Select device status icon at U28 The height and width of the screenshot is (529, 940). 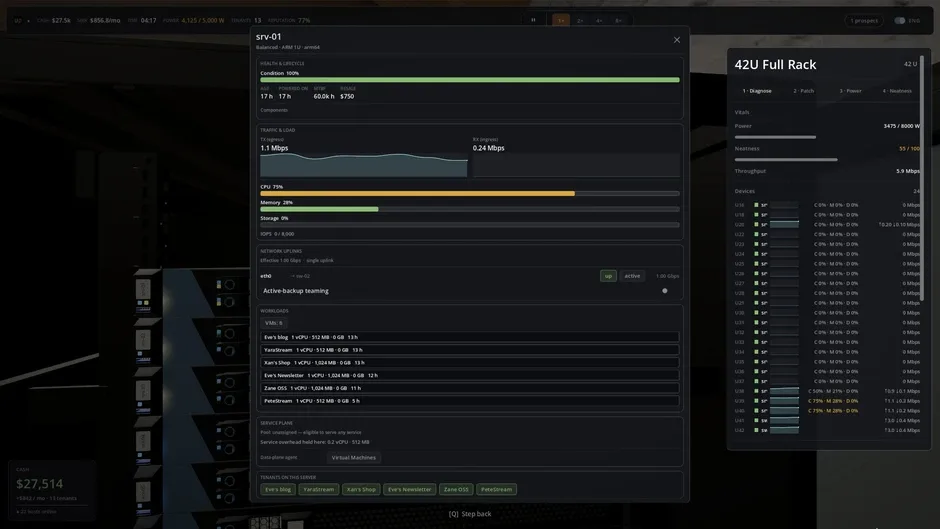(x=756, y=293)
